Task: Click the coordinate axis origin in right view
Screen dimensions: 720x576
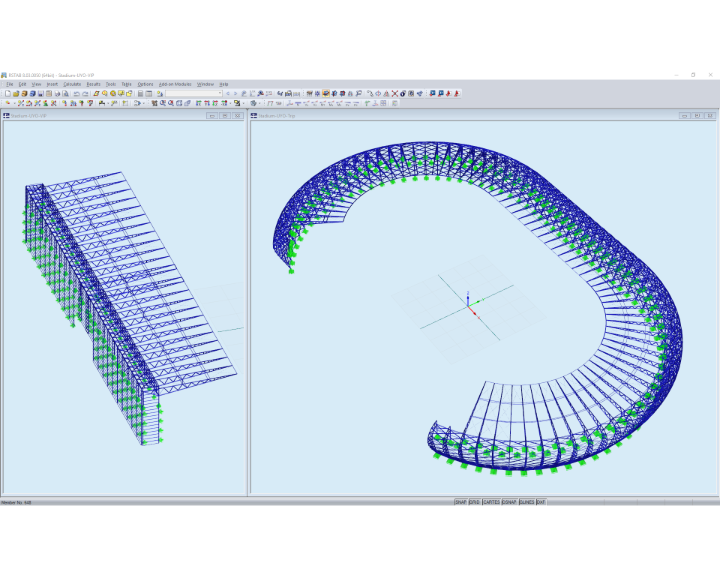Action: pyautogui.click(x=468, y=306)
